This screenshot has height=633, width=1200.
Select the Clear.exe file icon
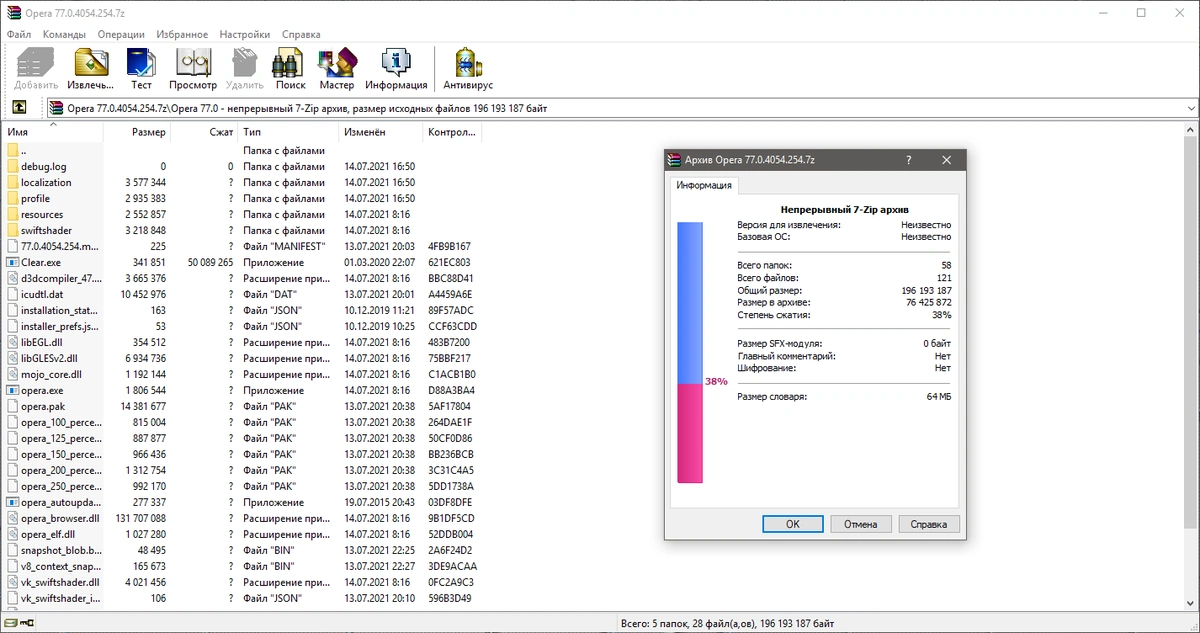(x=12, y=262)
